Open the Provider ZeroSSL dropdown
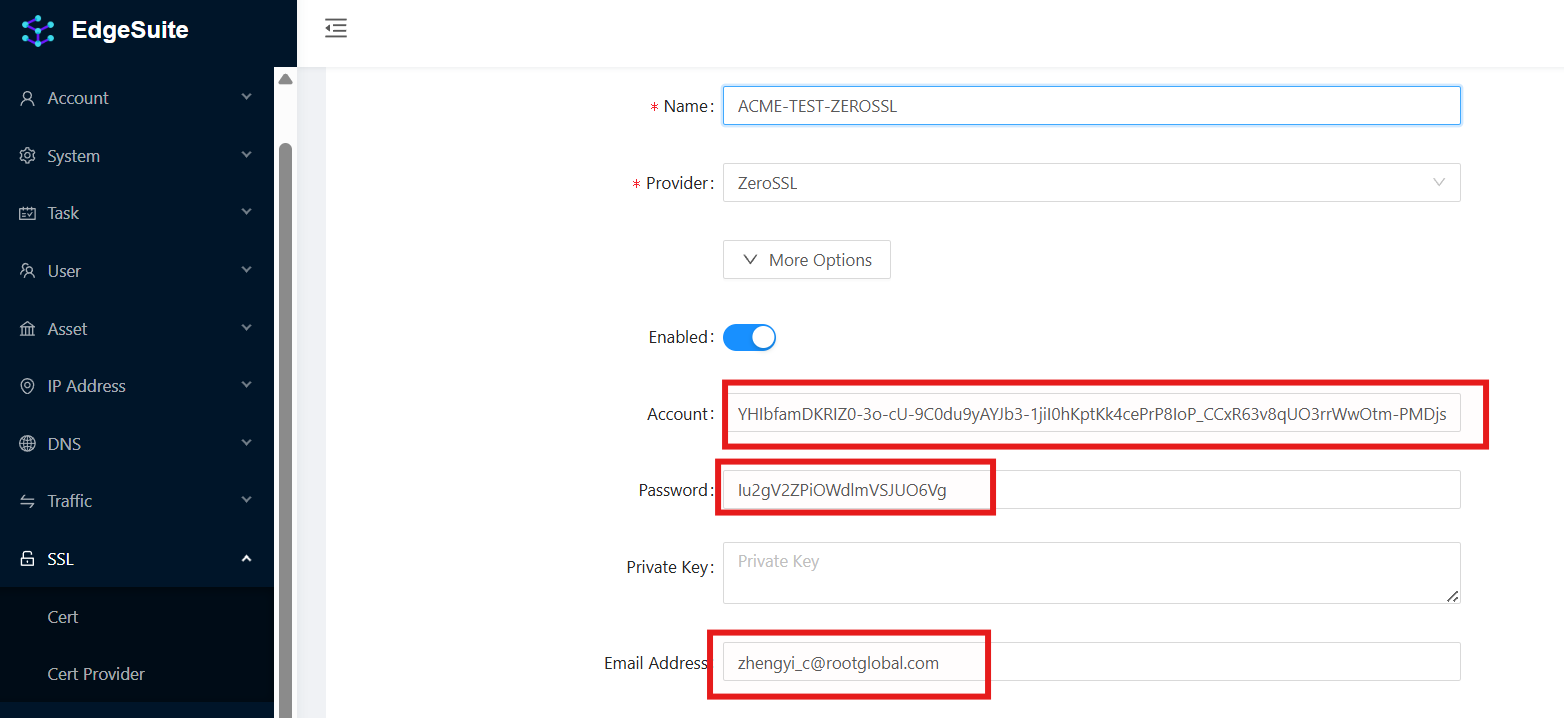This screenshot has width=1564, height=718. tap(1091, 183)
